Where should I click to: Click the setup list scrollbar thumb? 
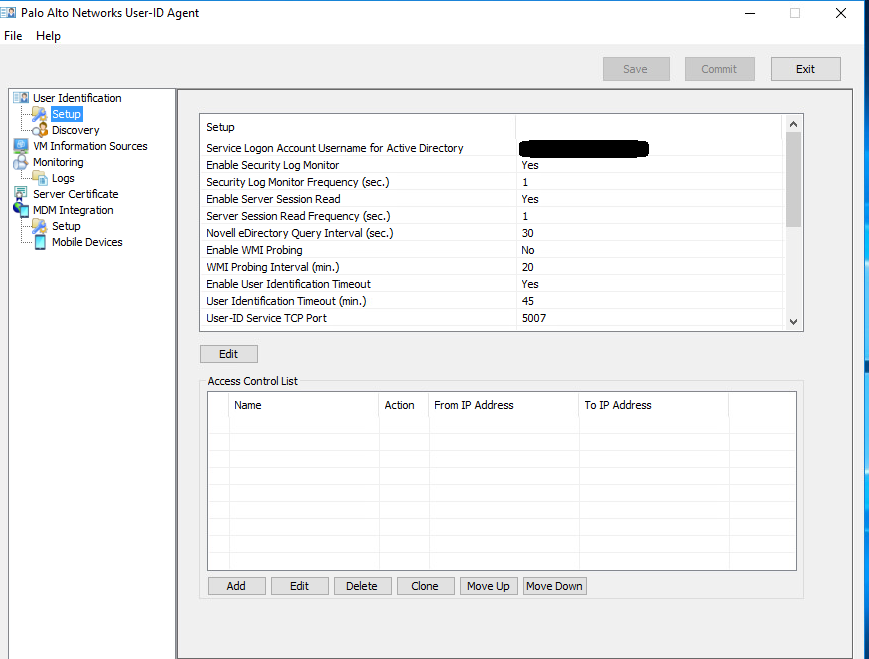[794, 180]
